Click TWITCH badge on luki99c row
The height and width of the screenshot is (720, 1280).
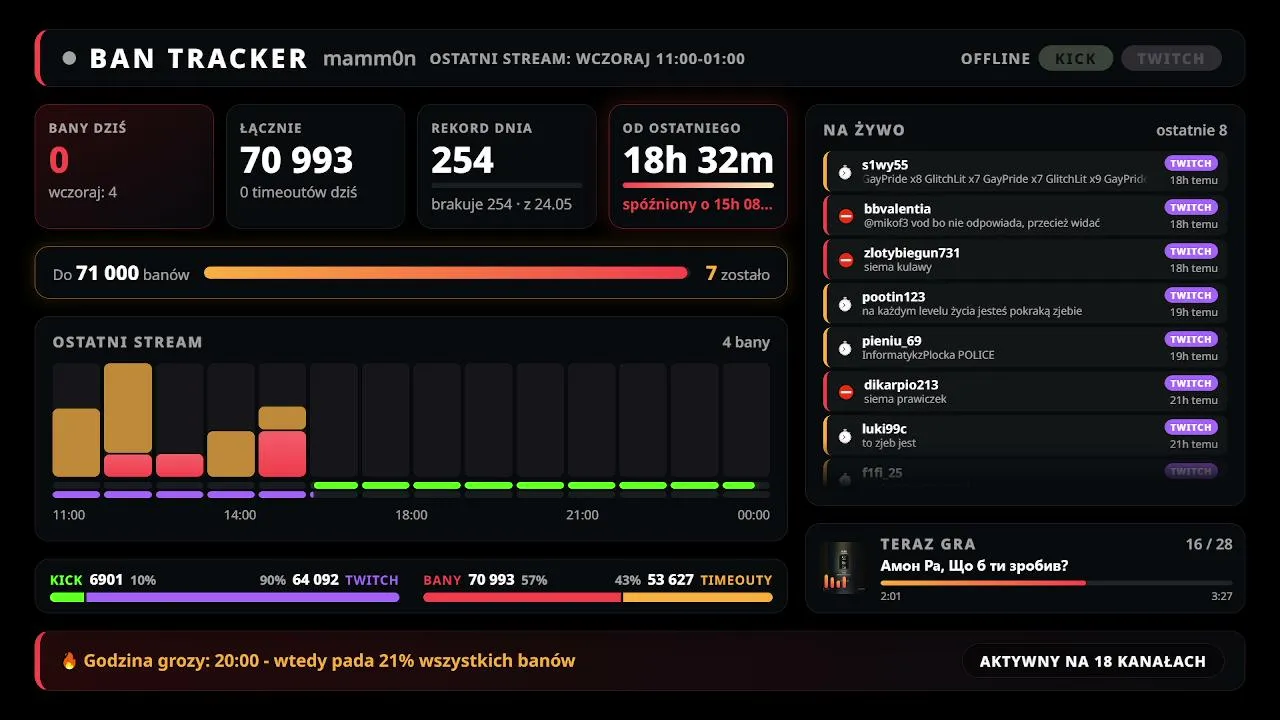[x=1191, y=427]
